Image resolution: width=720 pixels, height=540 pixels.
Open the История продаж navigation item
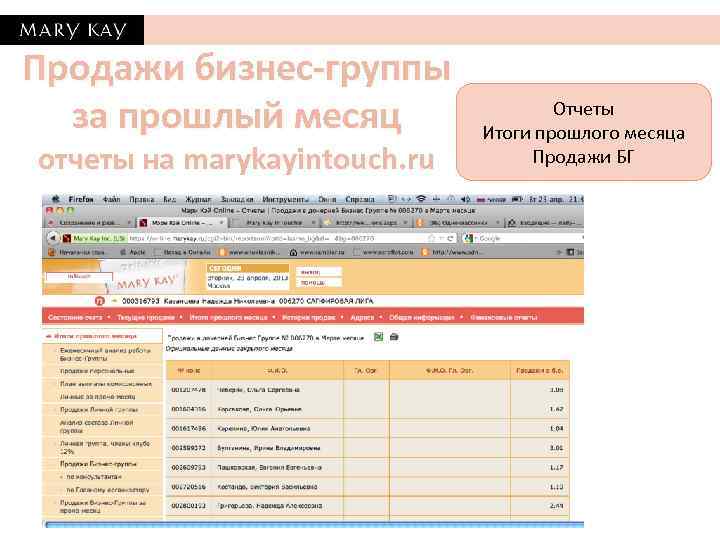[x=309, y=317]
